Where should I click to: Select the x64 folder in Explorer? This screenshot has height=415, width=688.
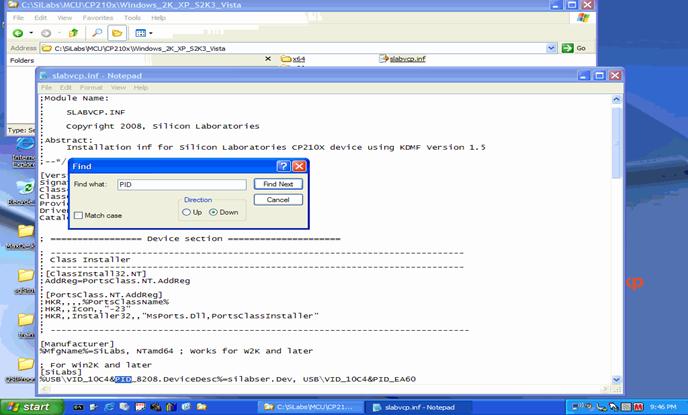(293, 59)
